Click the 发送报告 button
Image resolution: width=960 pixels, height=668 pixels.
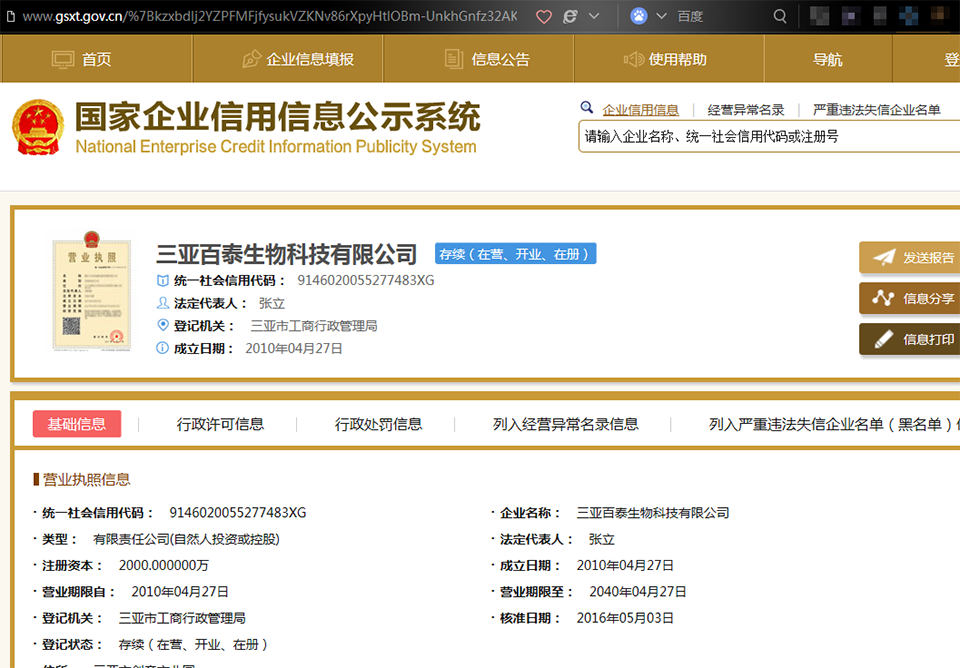tap(910, 257)
